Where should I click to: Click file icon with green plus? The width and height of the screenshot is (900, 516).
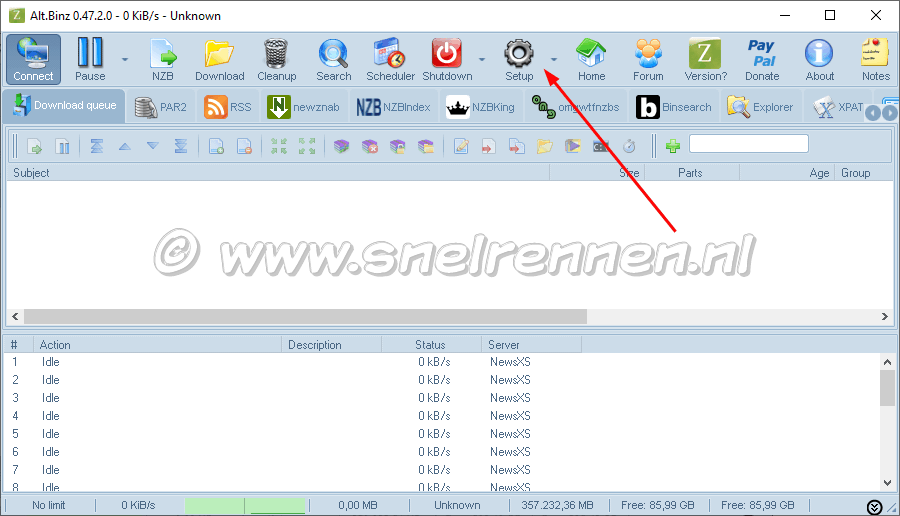tap(216, 146)
